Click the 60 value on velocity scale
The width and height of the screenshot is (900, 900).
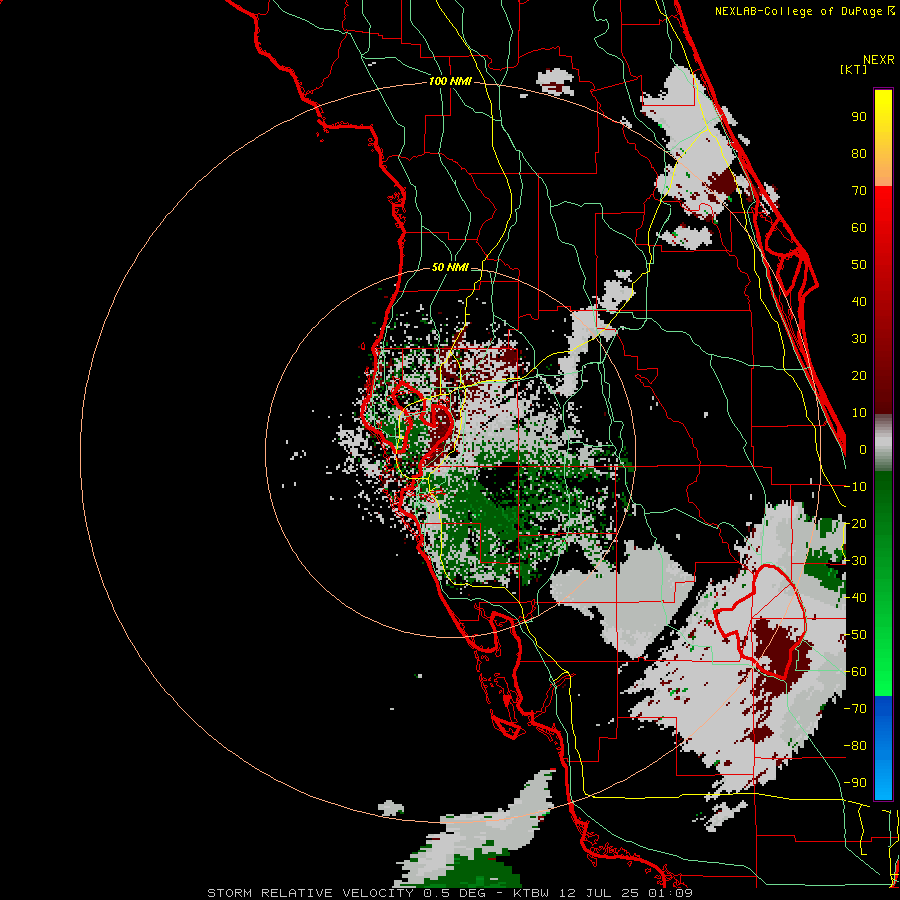[859, 228]
